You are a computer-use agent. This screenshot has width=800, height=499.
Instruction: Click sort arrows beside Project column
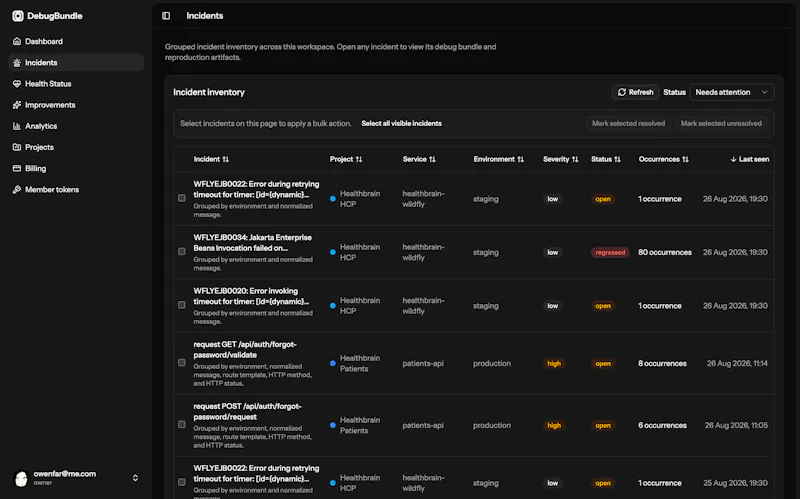[359, 159]
